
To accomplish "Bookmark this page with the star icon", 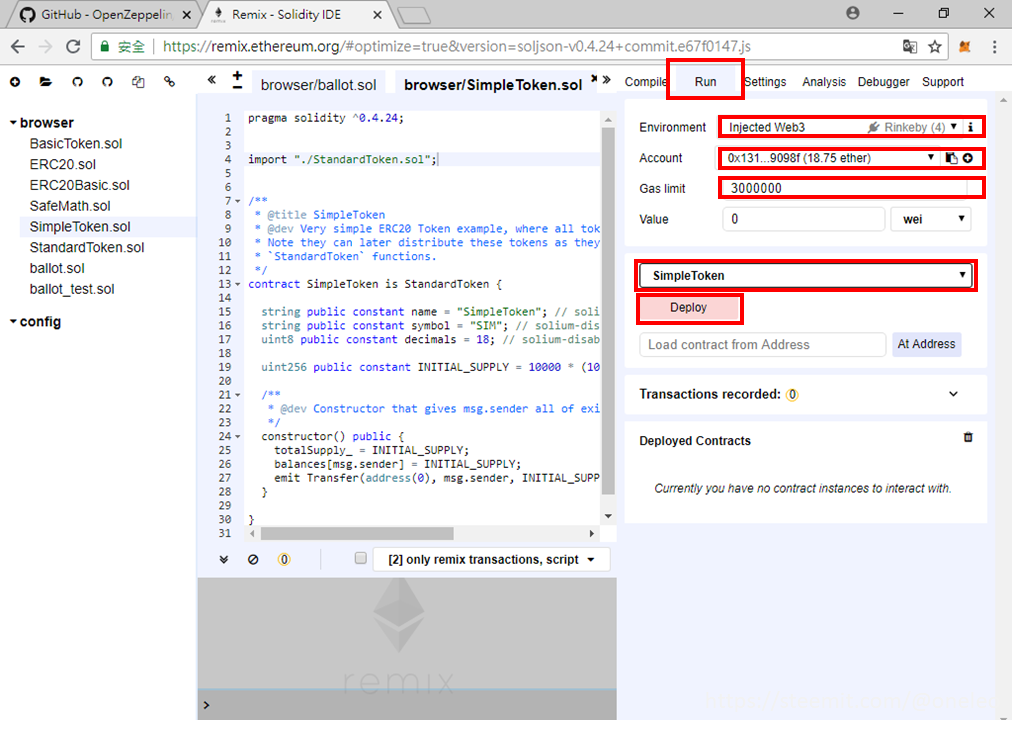I will coord(934,47).
